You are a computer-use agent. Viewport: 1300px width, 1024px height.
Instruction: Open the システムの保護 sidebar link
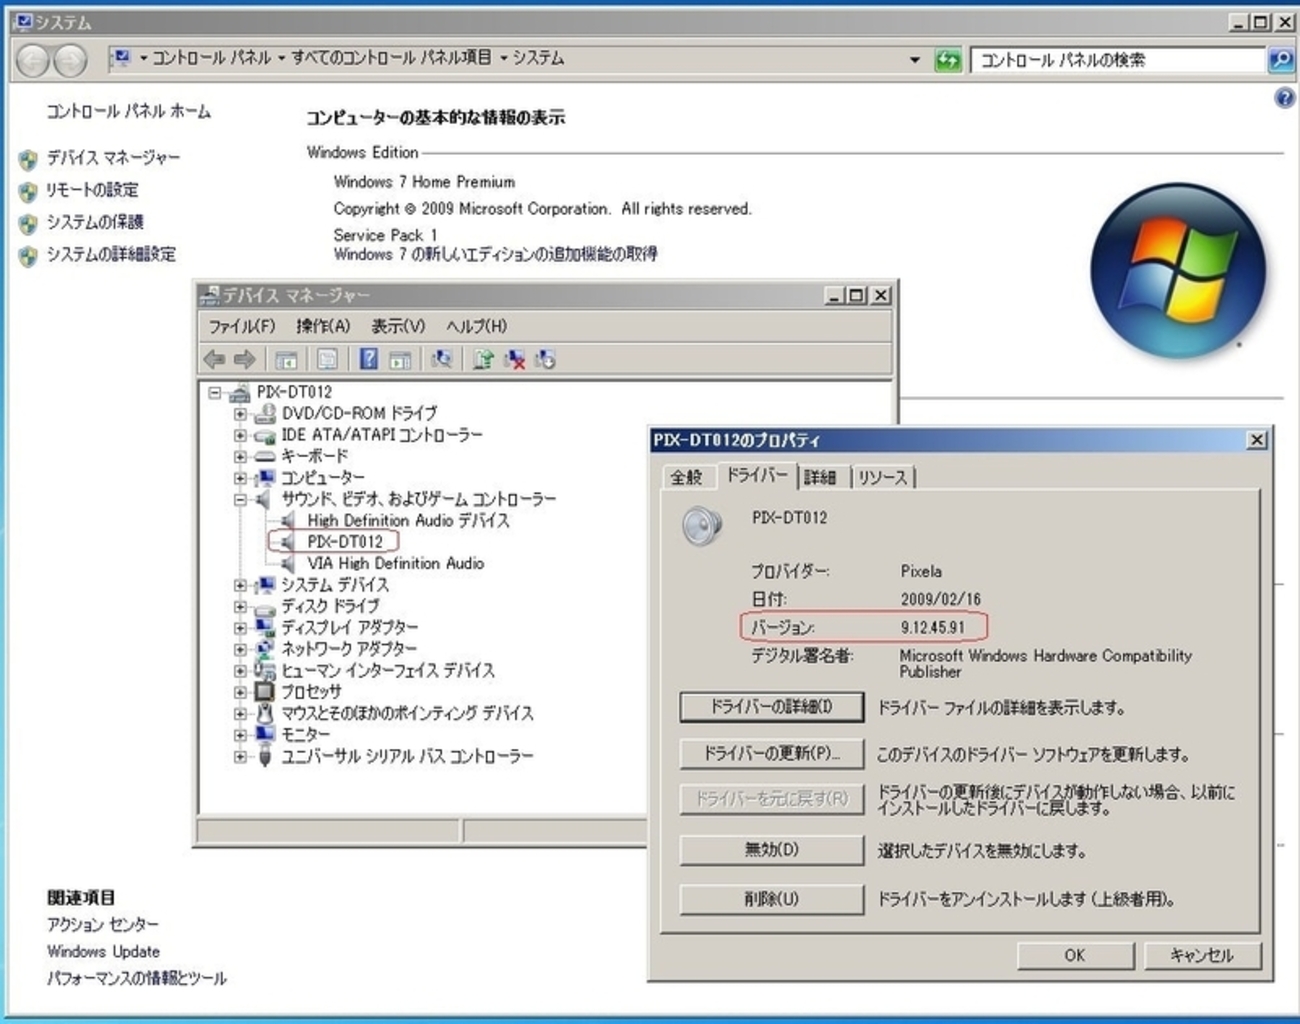[x=95, y=221]
